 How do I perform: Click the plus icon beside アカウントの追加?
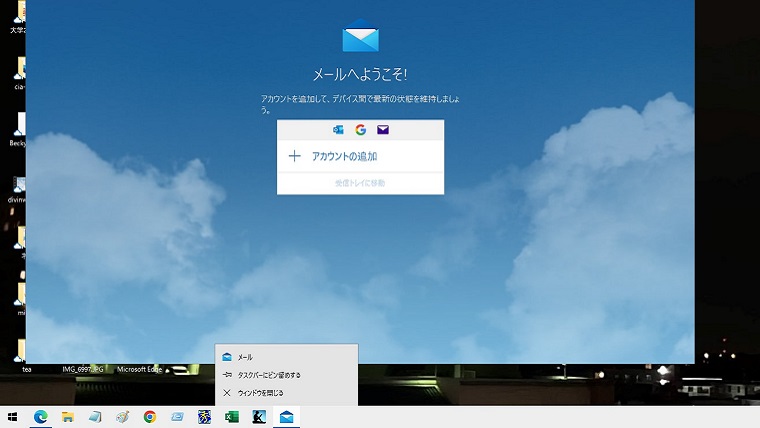tap(294, 156)
